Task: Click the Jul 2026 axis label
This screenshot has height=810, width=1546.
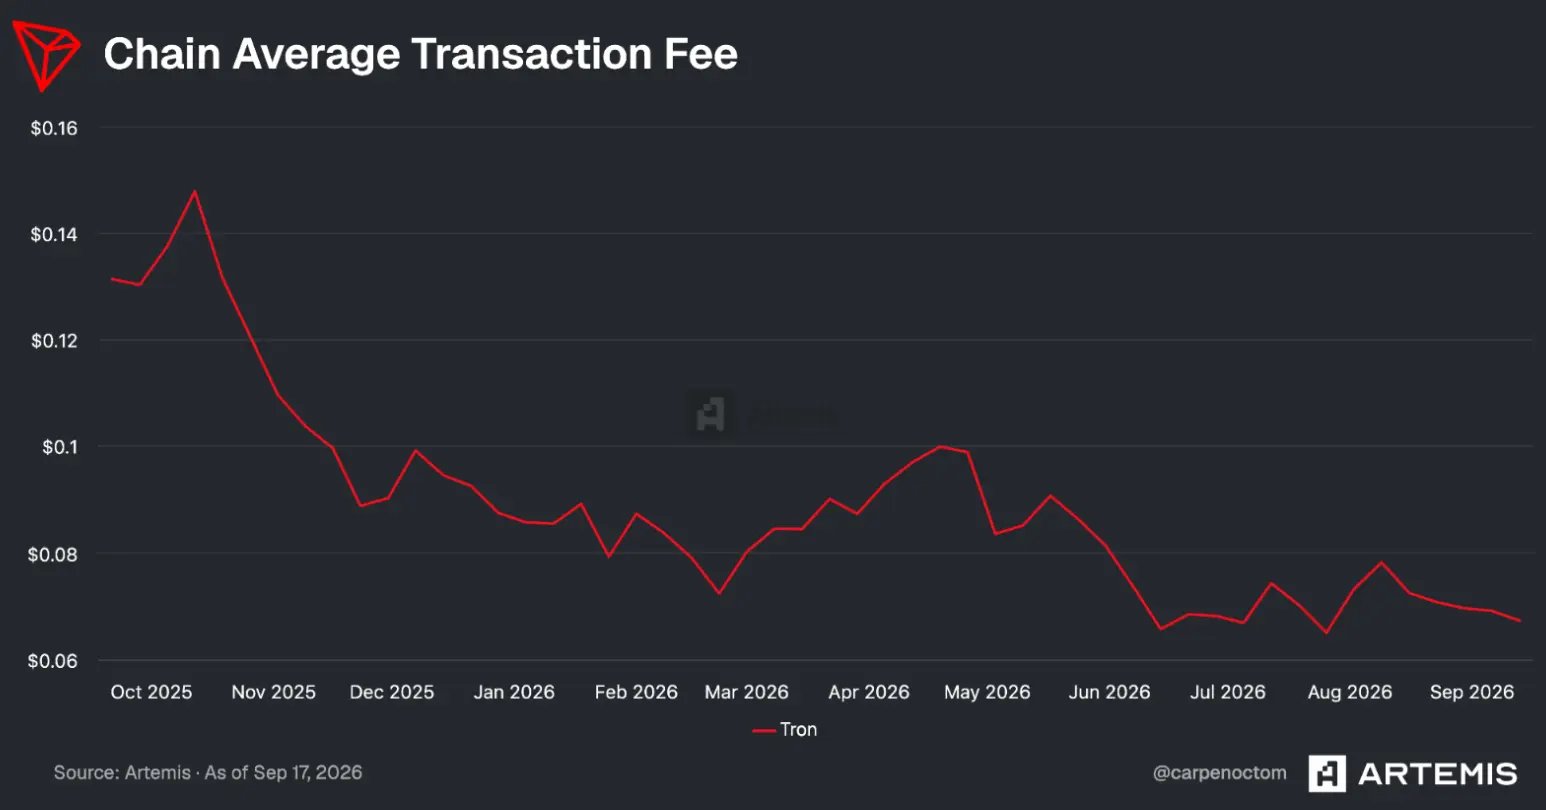Action: [1228, 692]
